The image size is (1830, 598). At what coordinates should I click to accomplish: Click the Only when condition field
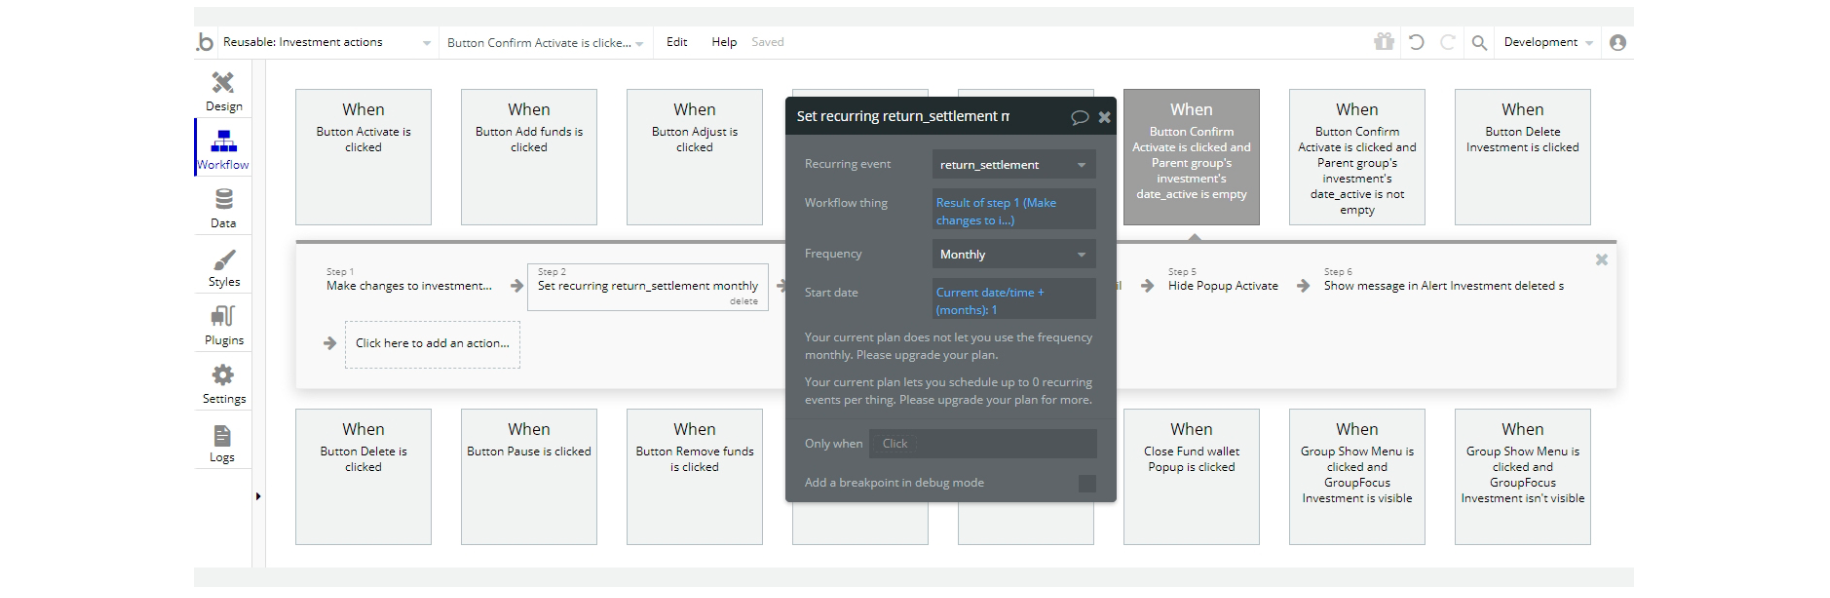click(x=982, y=444)
